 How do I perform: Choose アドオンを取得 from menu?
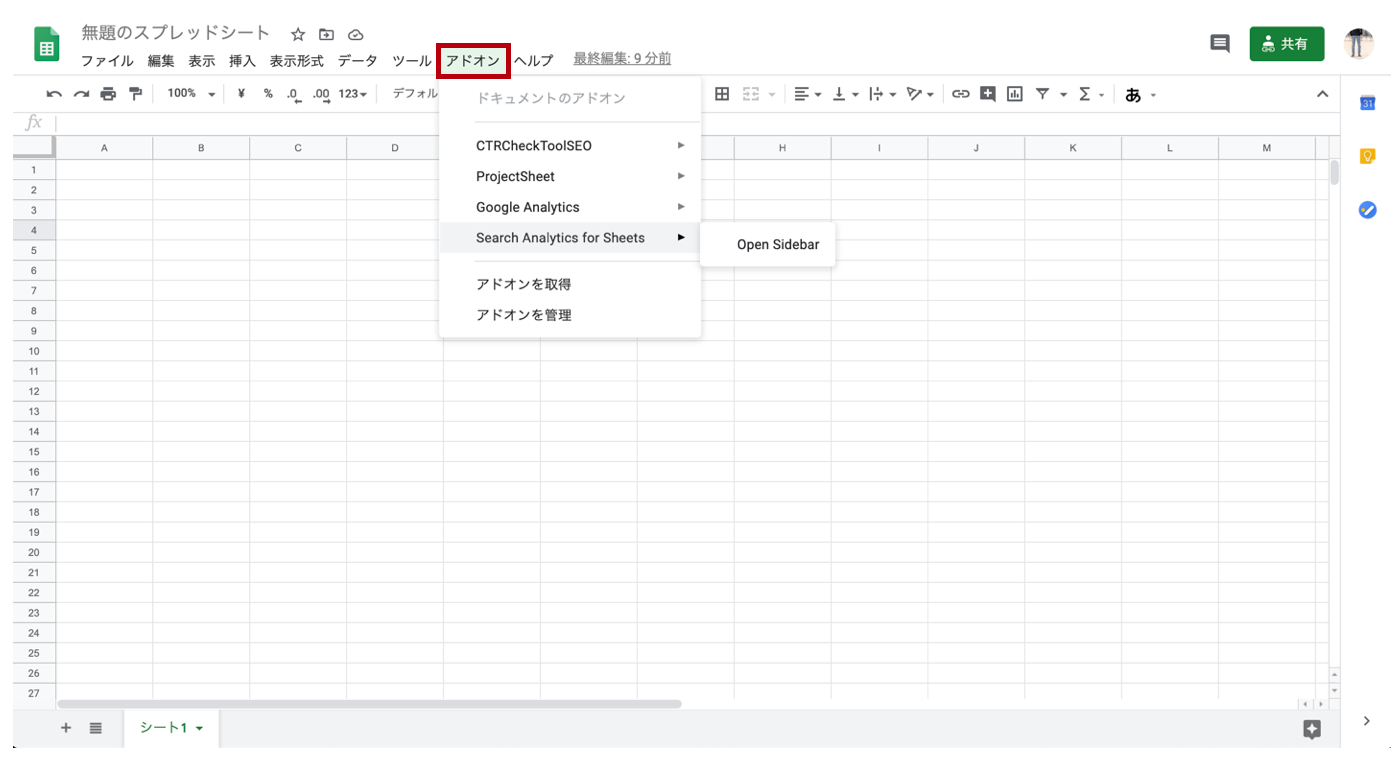point(570,285)
